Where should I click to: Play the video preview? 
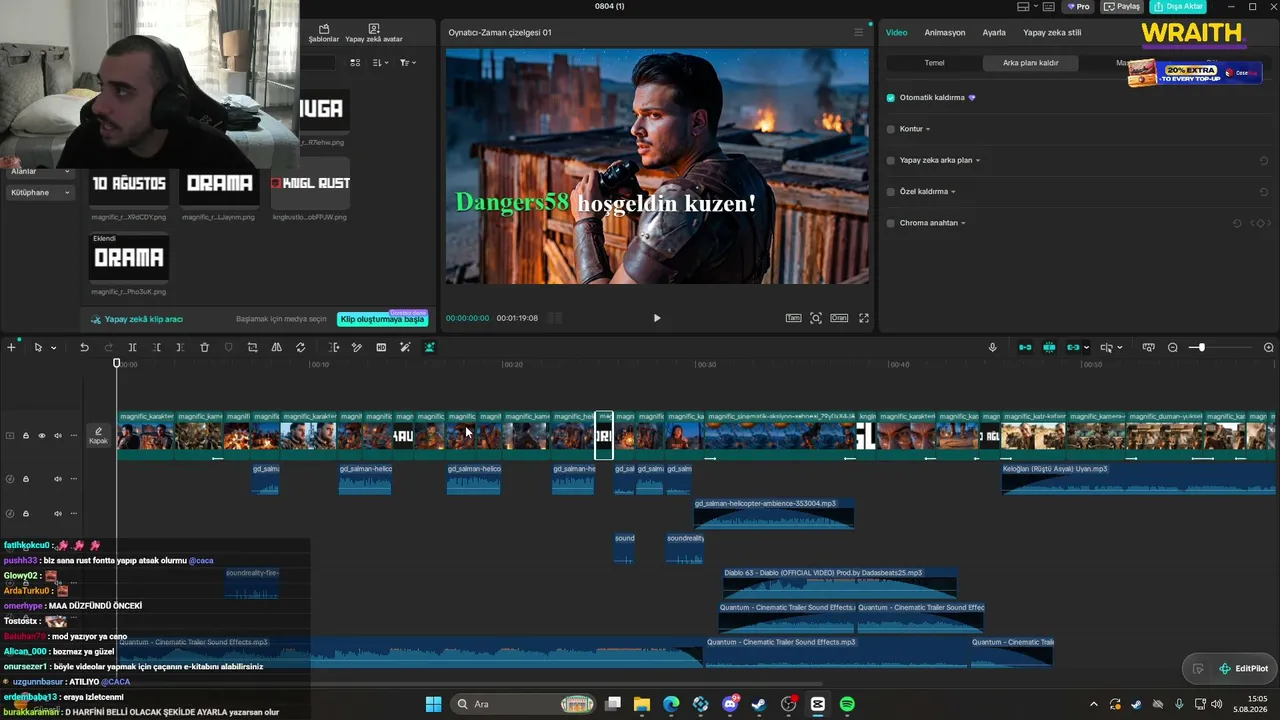pyautogui.click(x=657, y=318)
